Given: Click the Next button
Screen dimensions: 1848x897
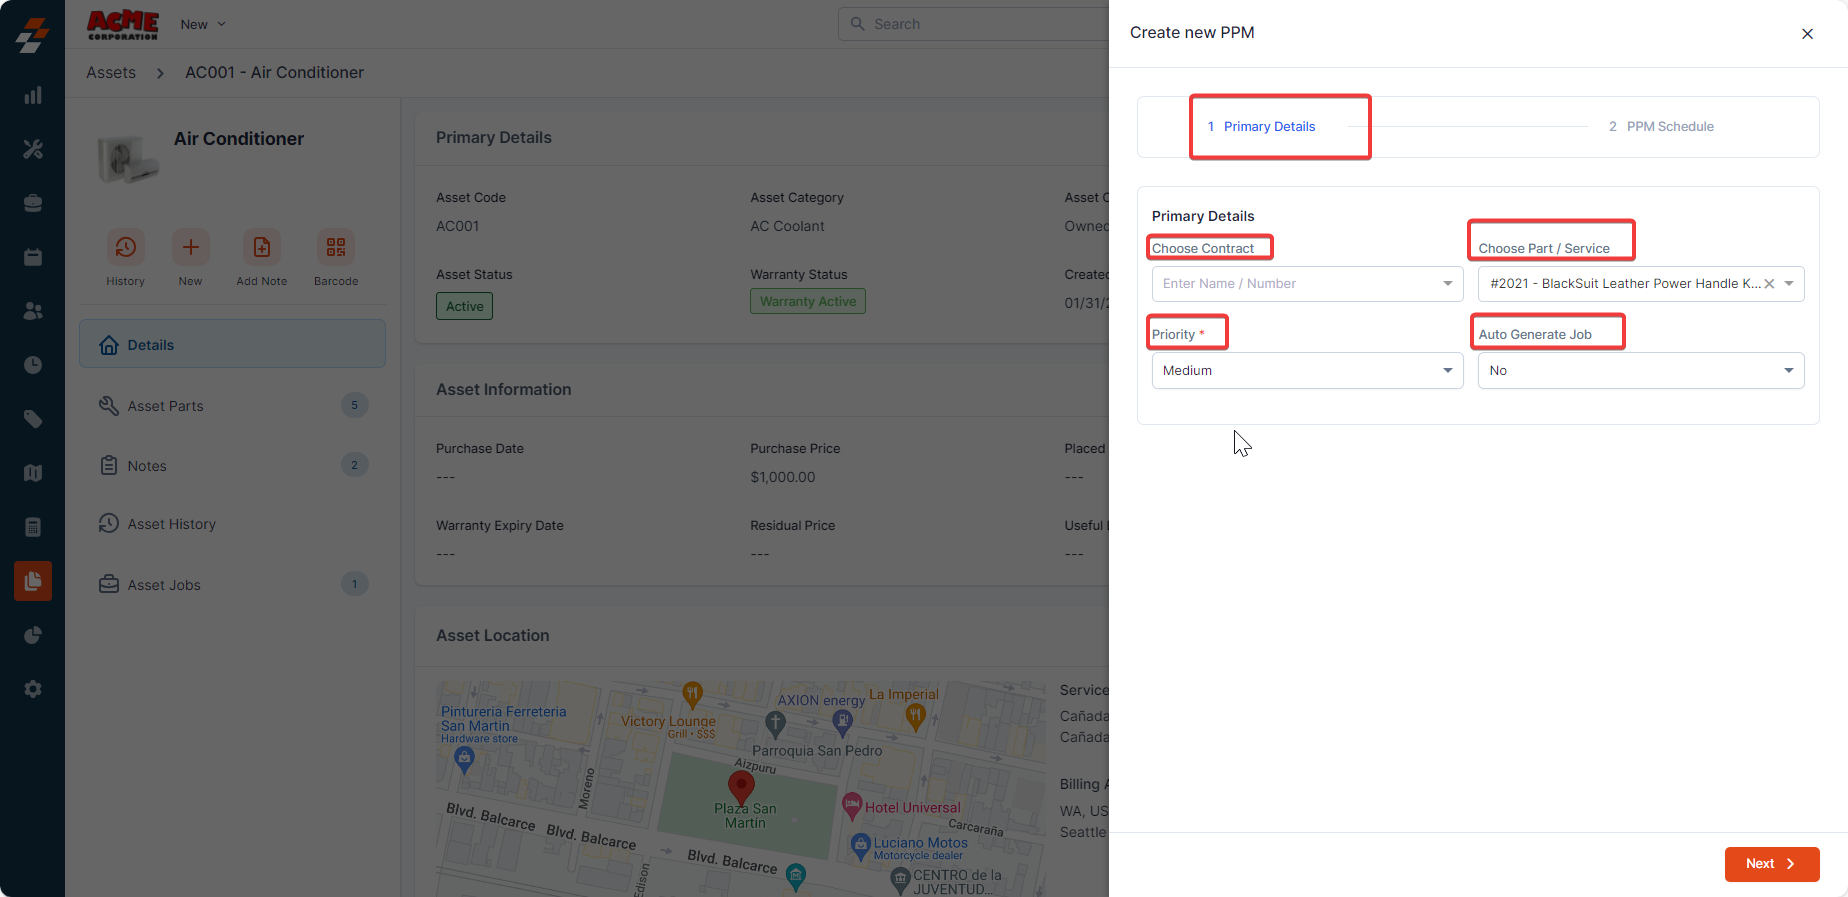Looking at the screenshot, I should coord(1771,864).
